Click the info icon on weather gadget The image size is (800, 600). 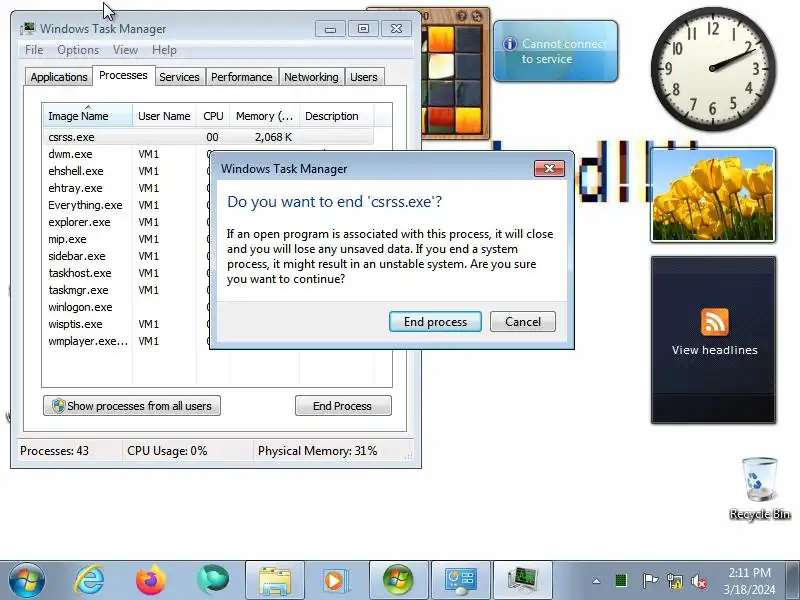[x=510, y=44]
